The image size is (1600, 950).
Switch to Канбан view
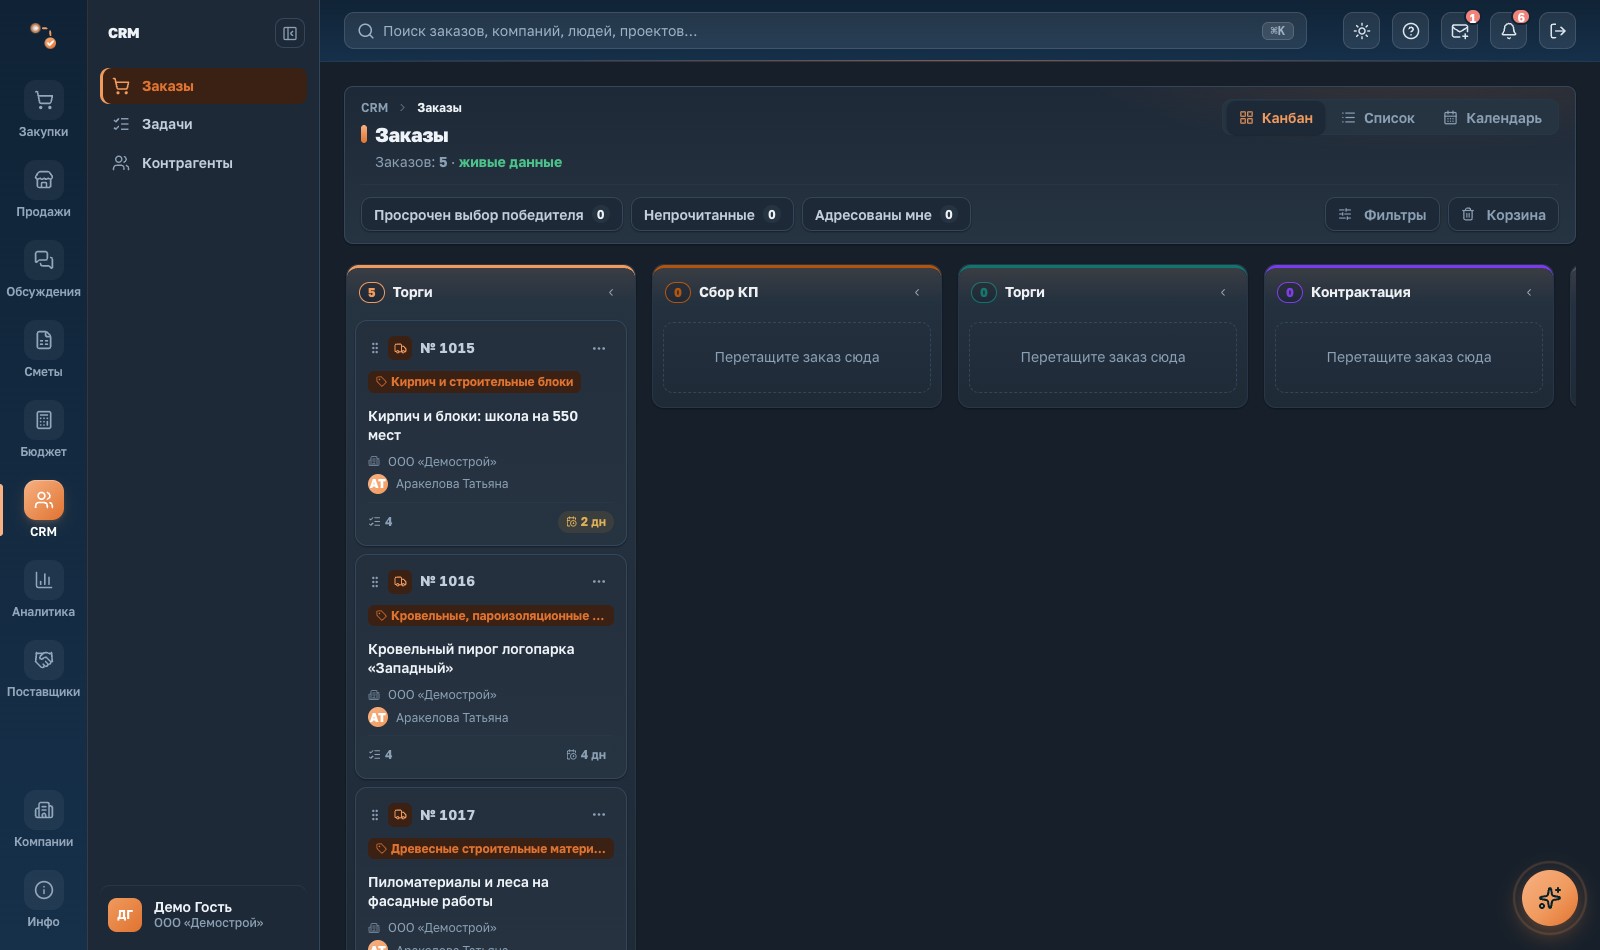click(1276, 118)
